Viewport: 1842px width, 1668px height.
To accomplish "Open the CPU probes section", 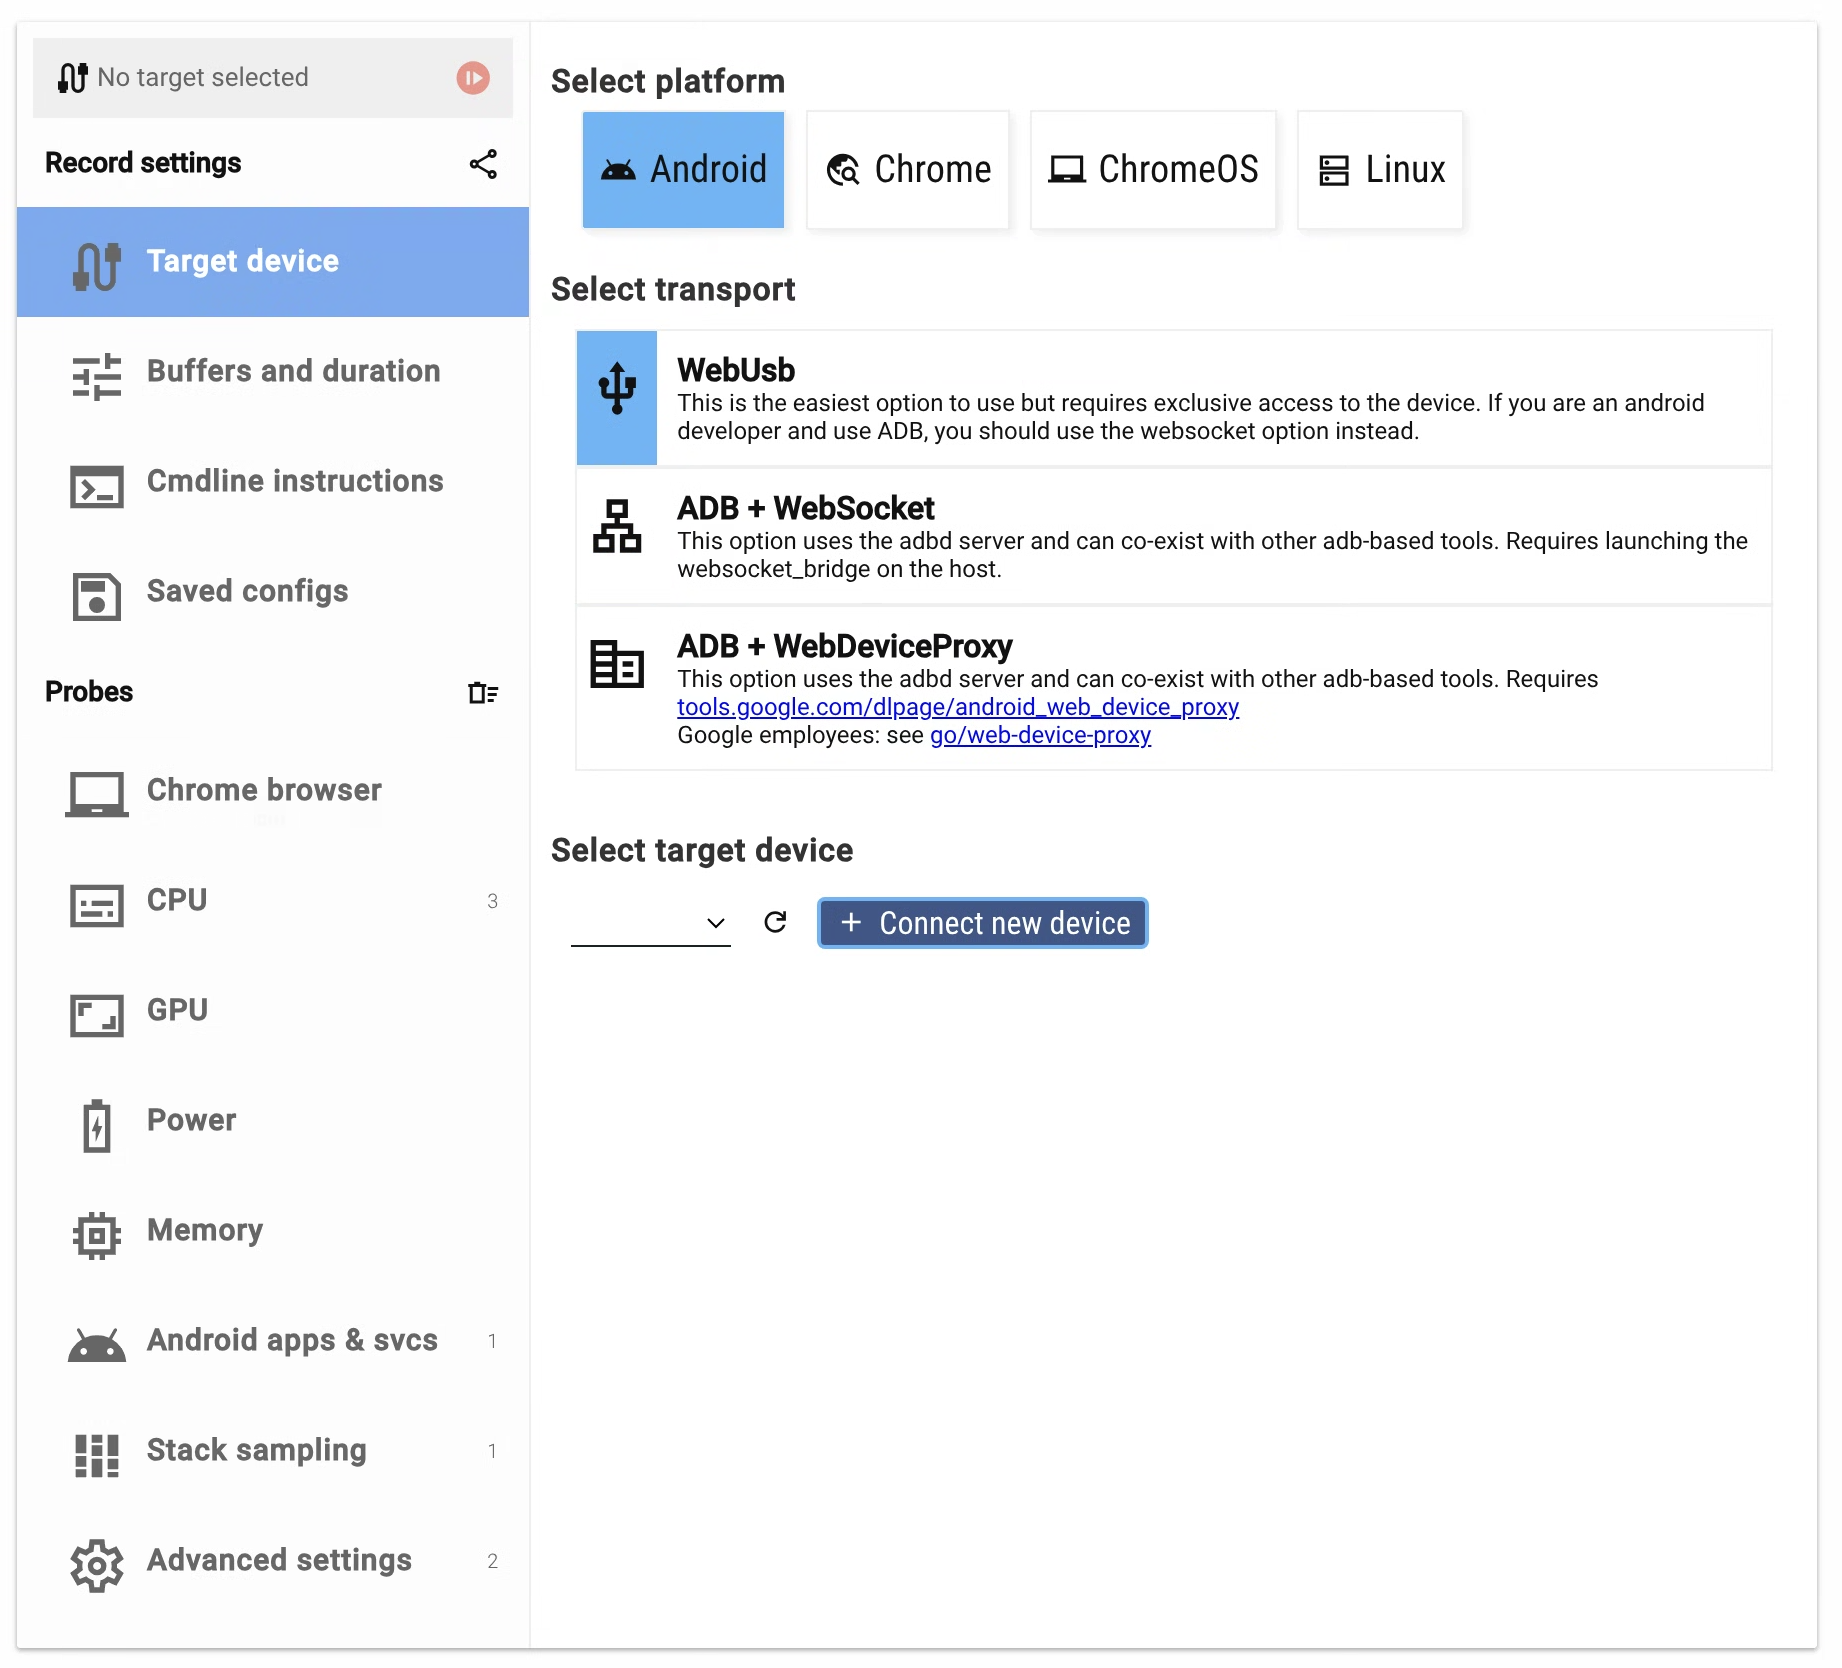I will (273, 901).
